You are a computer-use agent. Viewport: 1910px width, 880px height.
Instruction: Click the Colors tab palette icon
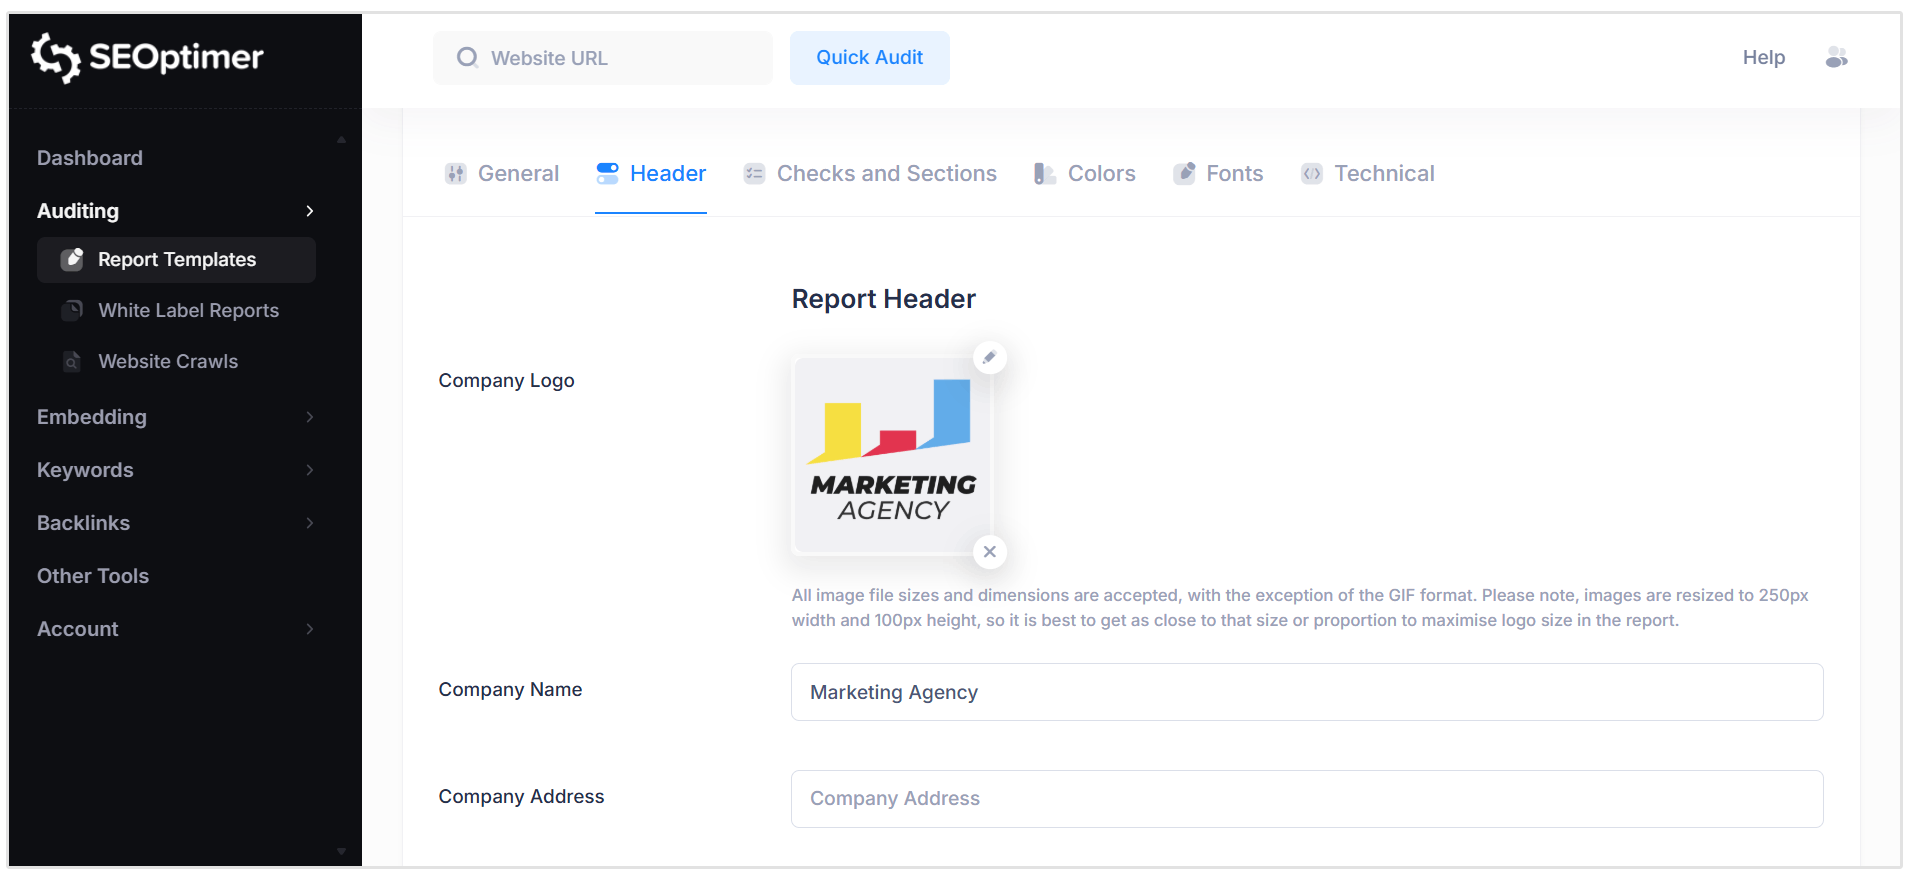pos(1044,174)
